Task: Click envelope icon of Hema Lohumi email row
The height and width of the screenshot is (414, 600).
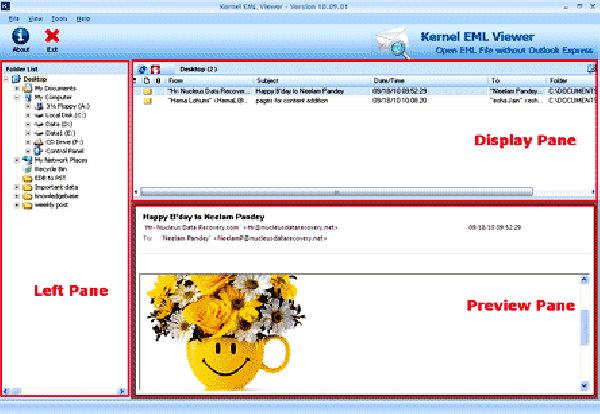Action: 148,101
